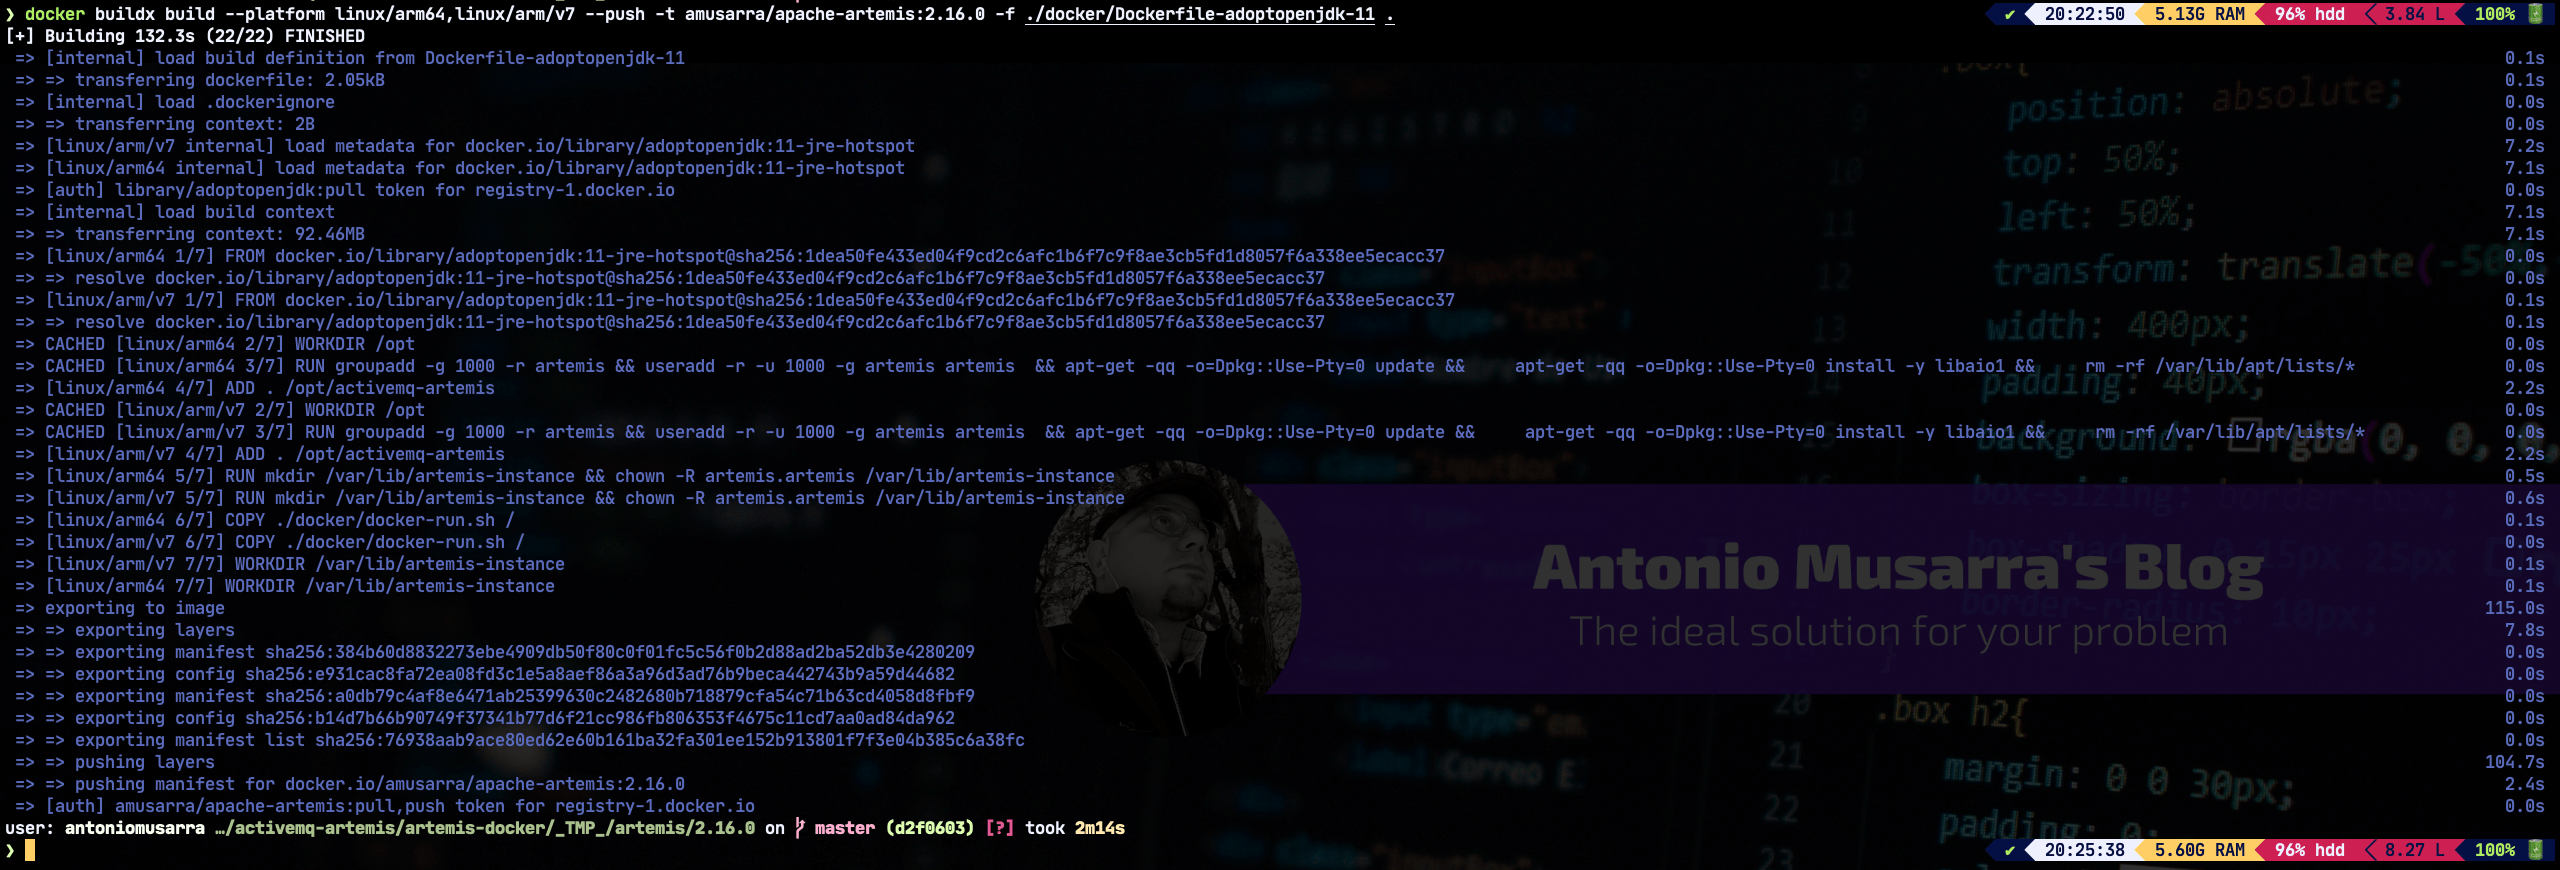Click transferring dockerfile: 2.05kB line
This screenshot has height=870, width=2560.
200,80
